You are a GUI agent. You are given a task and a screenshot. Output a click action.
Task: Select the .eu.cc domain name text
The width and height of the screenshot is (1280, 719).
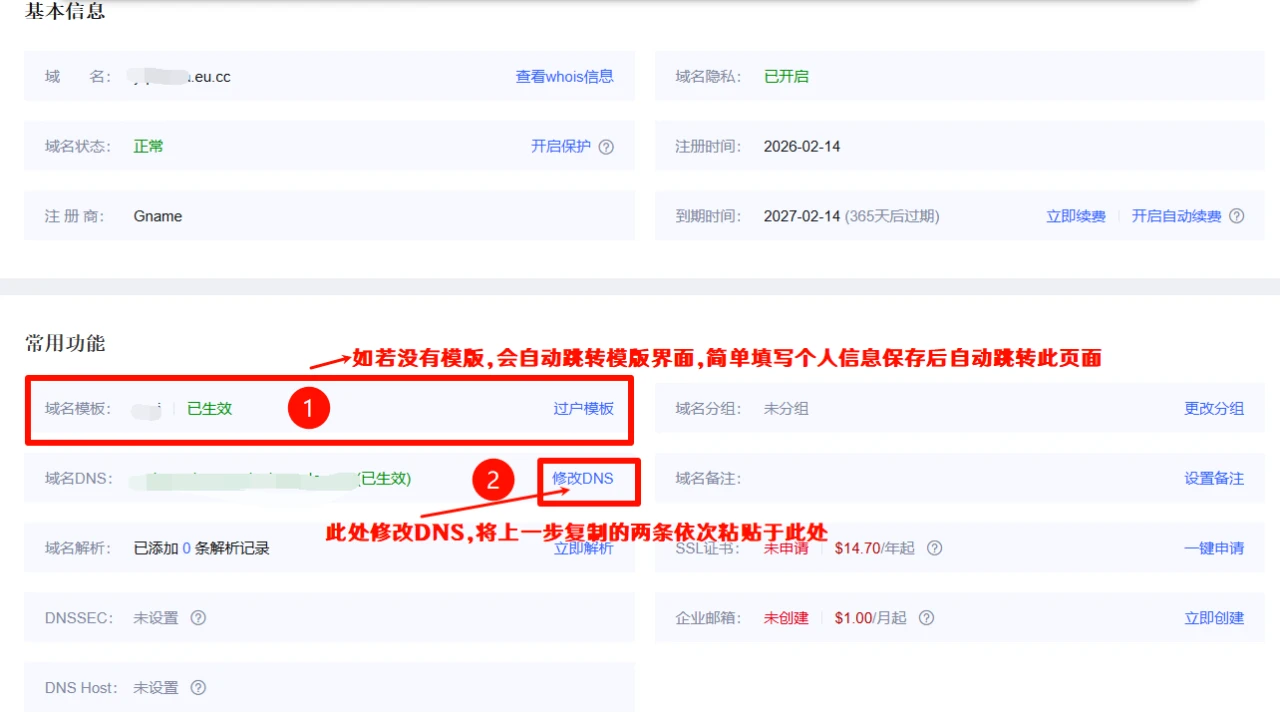coord(210,76)
